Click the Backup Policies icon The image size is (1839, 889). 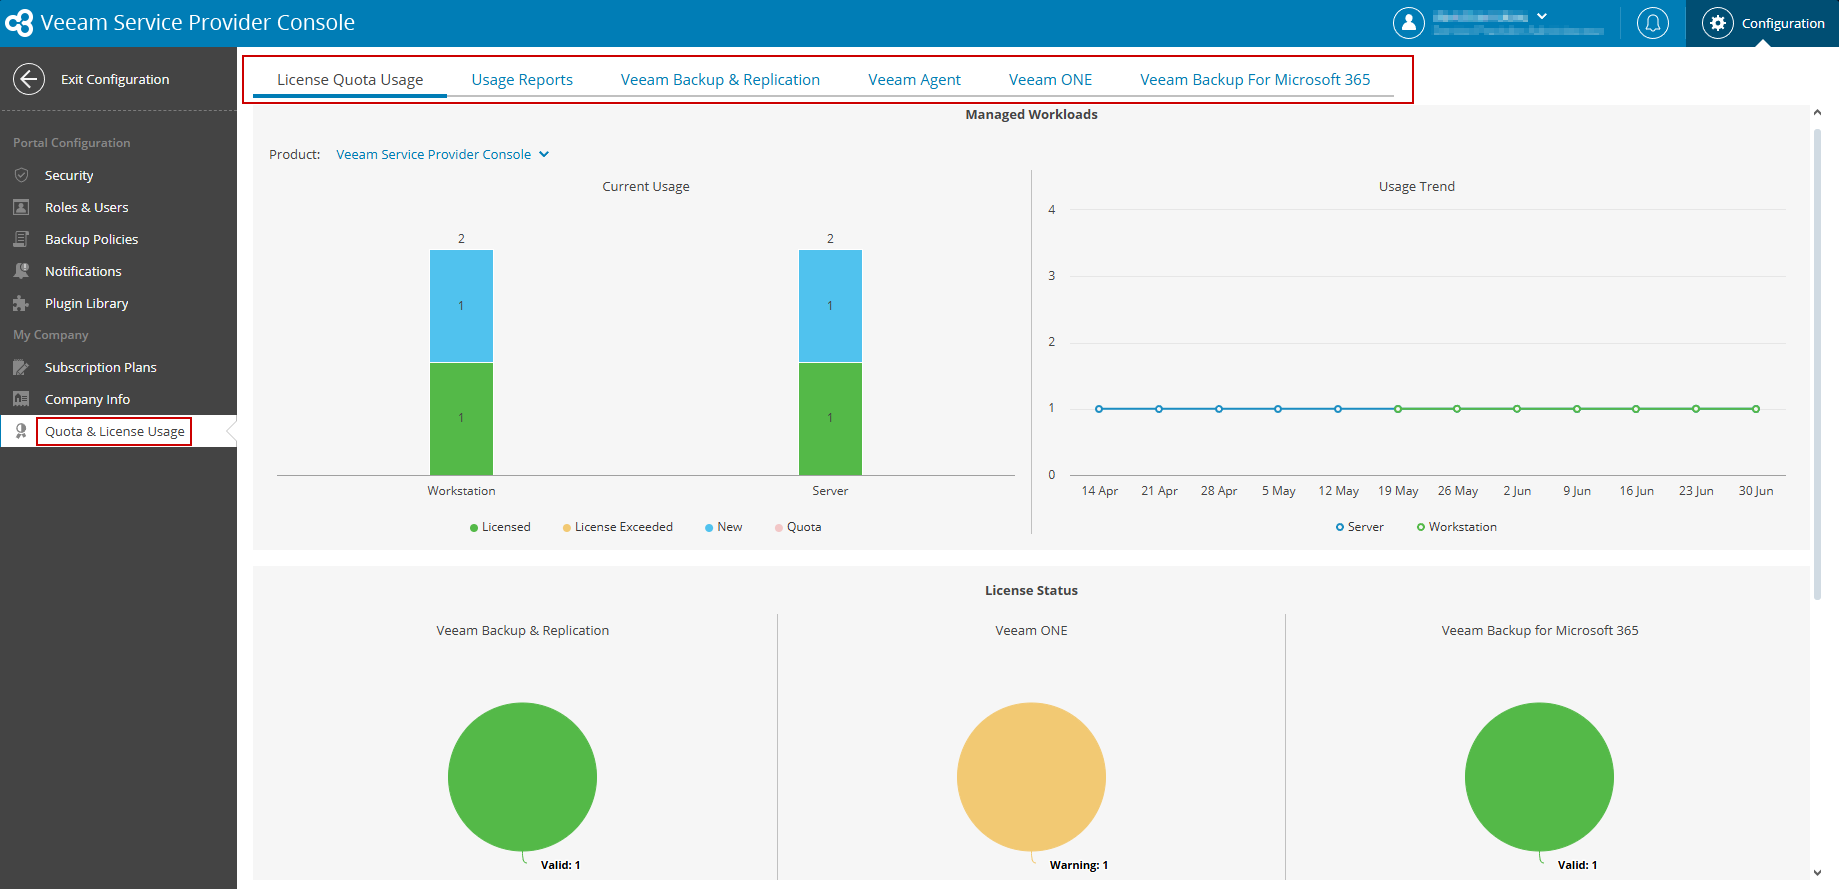21,239
